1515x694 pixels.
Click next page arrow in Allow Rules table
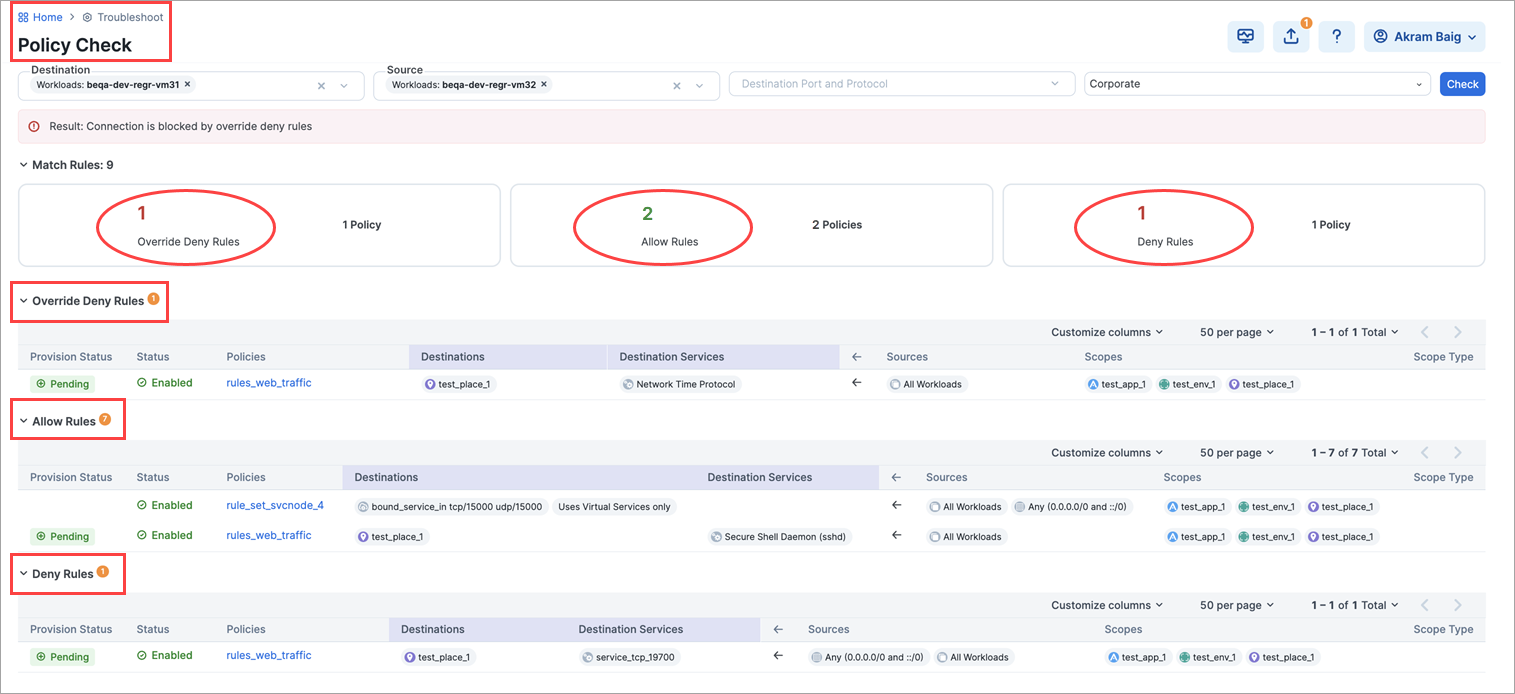click(x=1458, y=453)
